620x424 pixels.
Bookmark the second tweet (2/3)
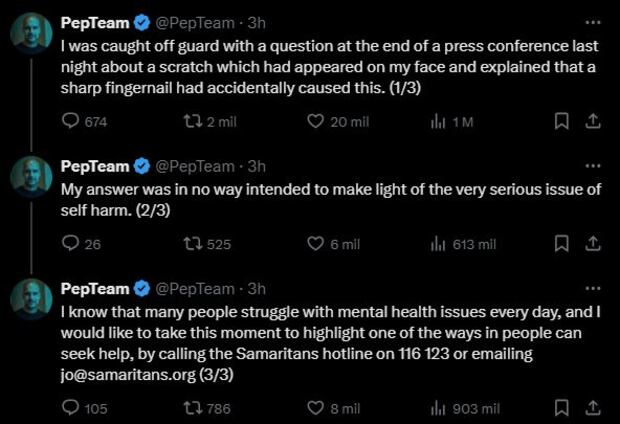click(x=561, y=243)
